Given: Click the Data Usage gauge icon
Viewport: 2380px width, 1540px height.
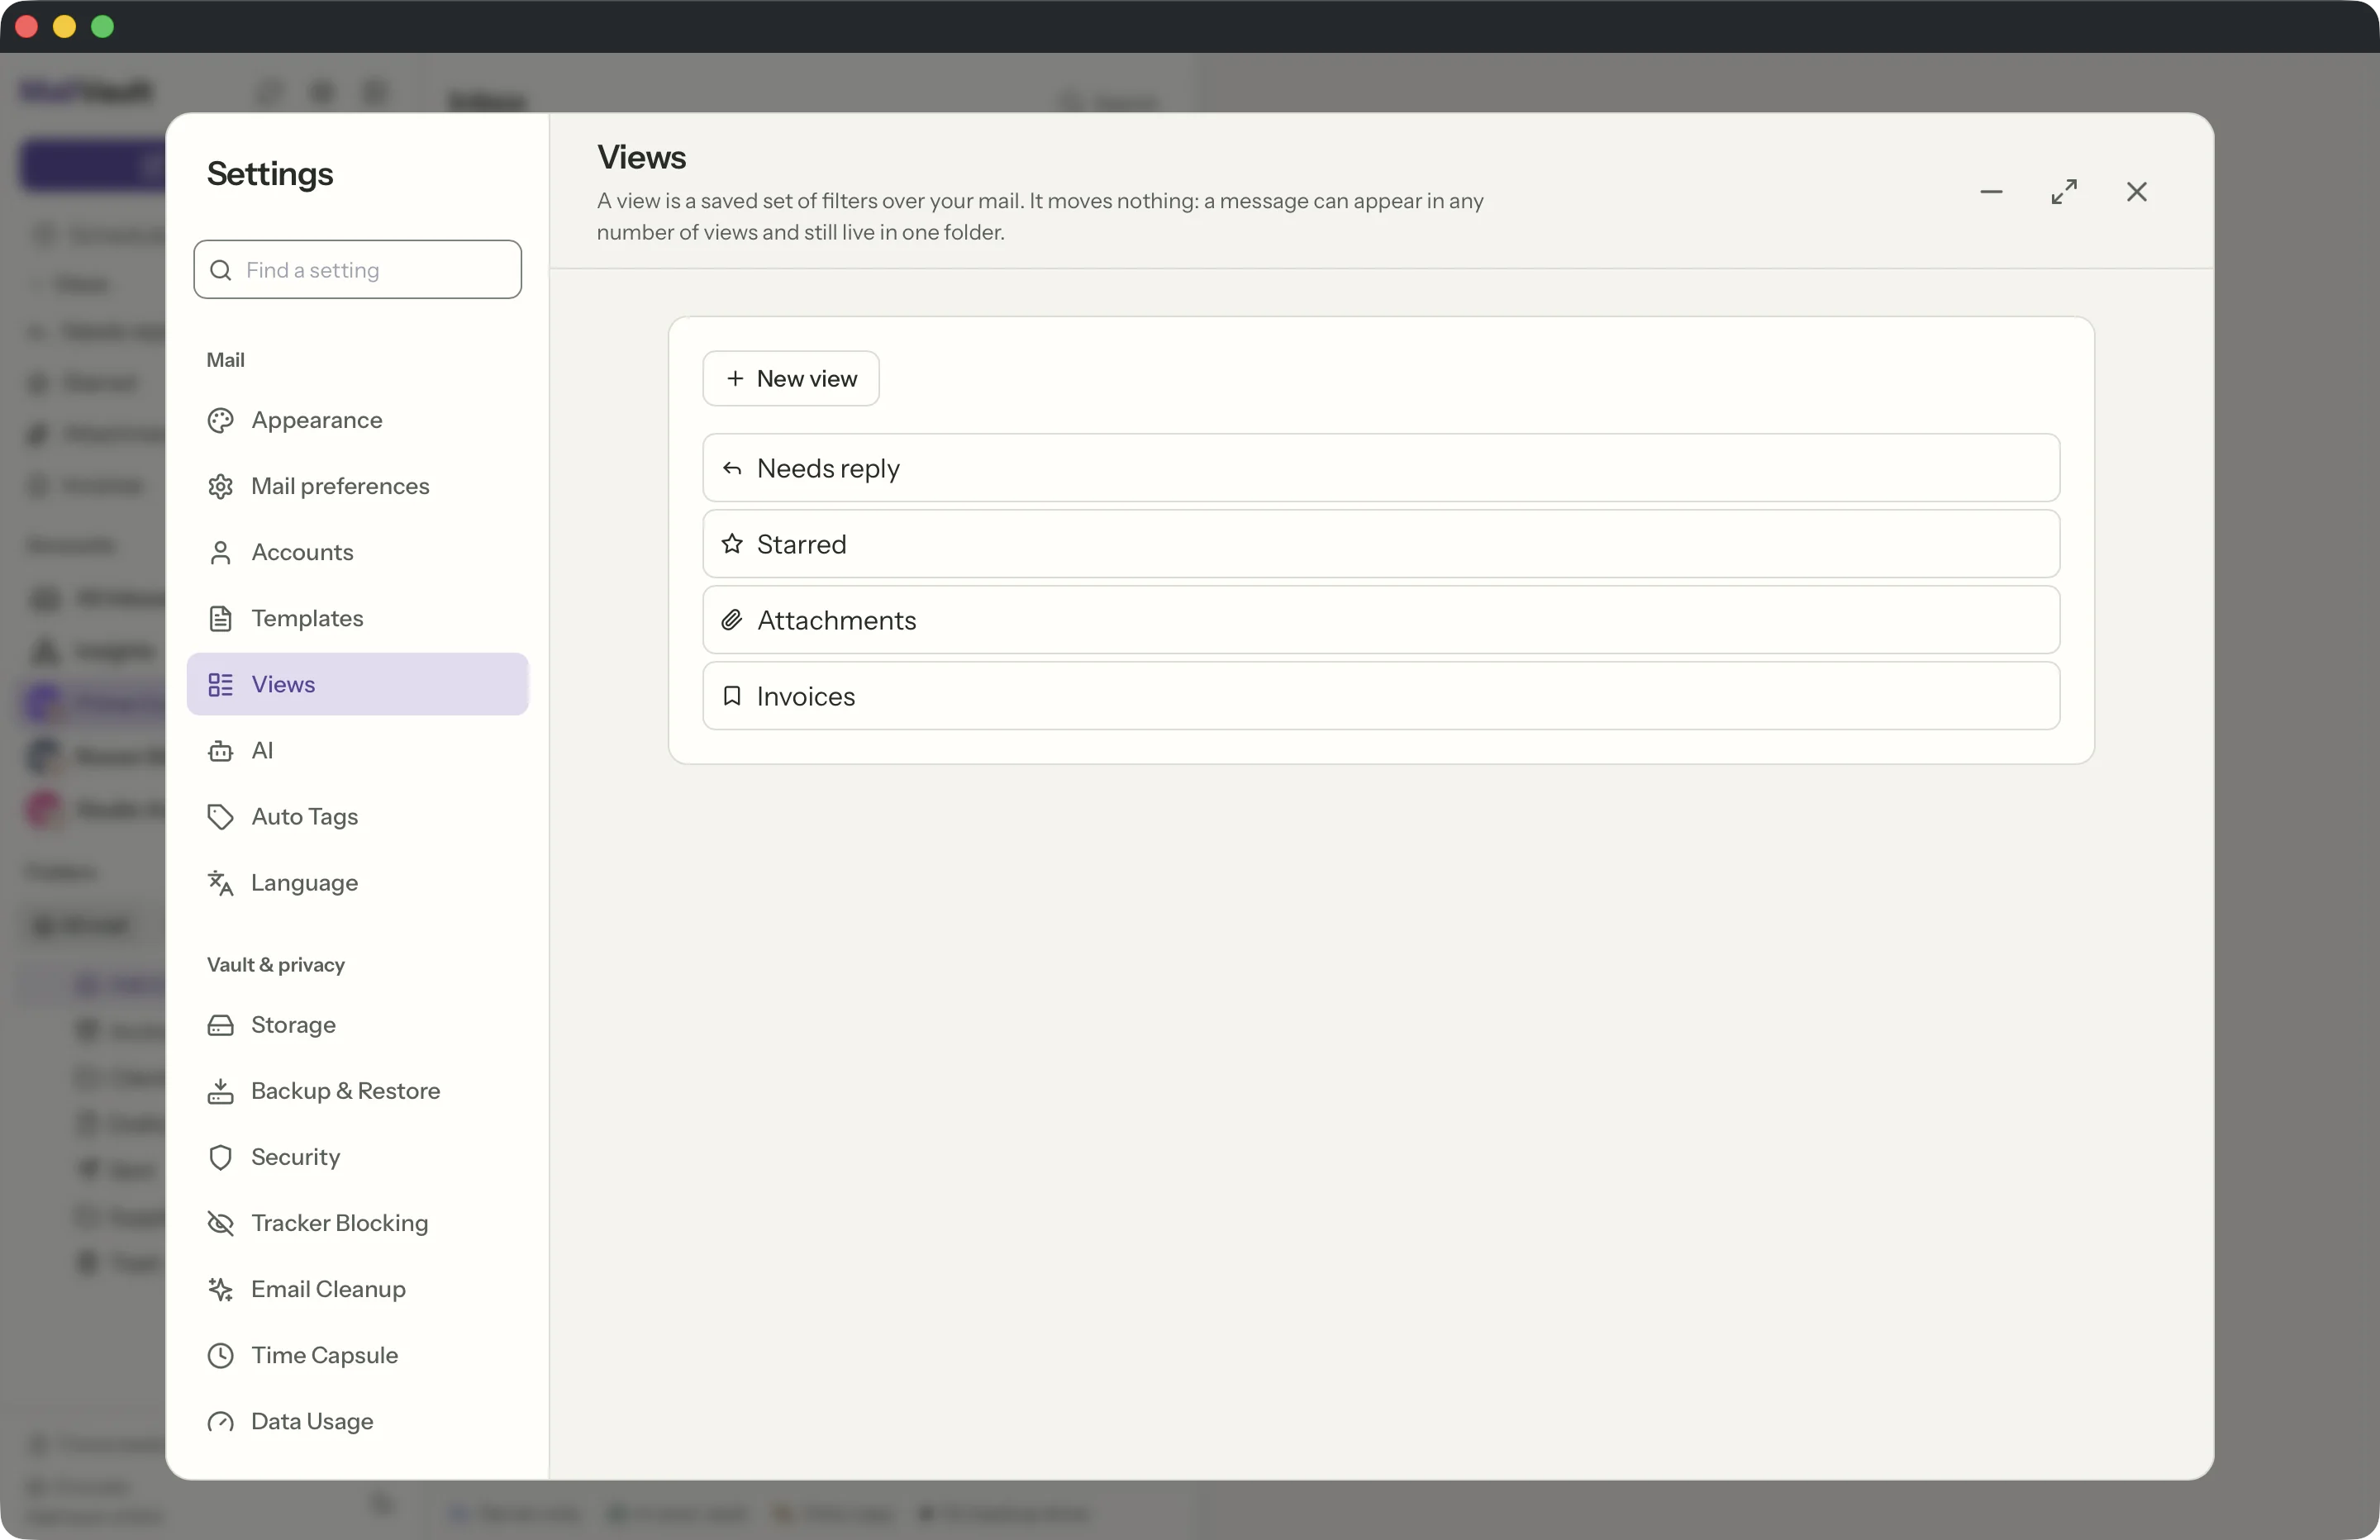Looking at the screenshot, I should (x=220, y=1421).
